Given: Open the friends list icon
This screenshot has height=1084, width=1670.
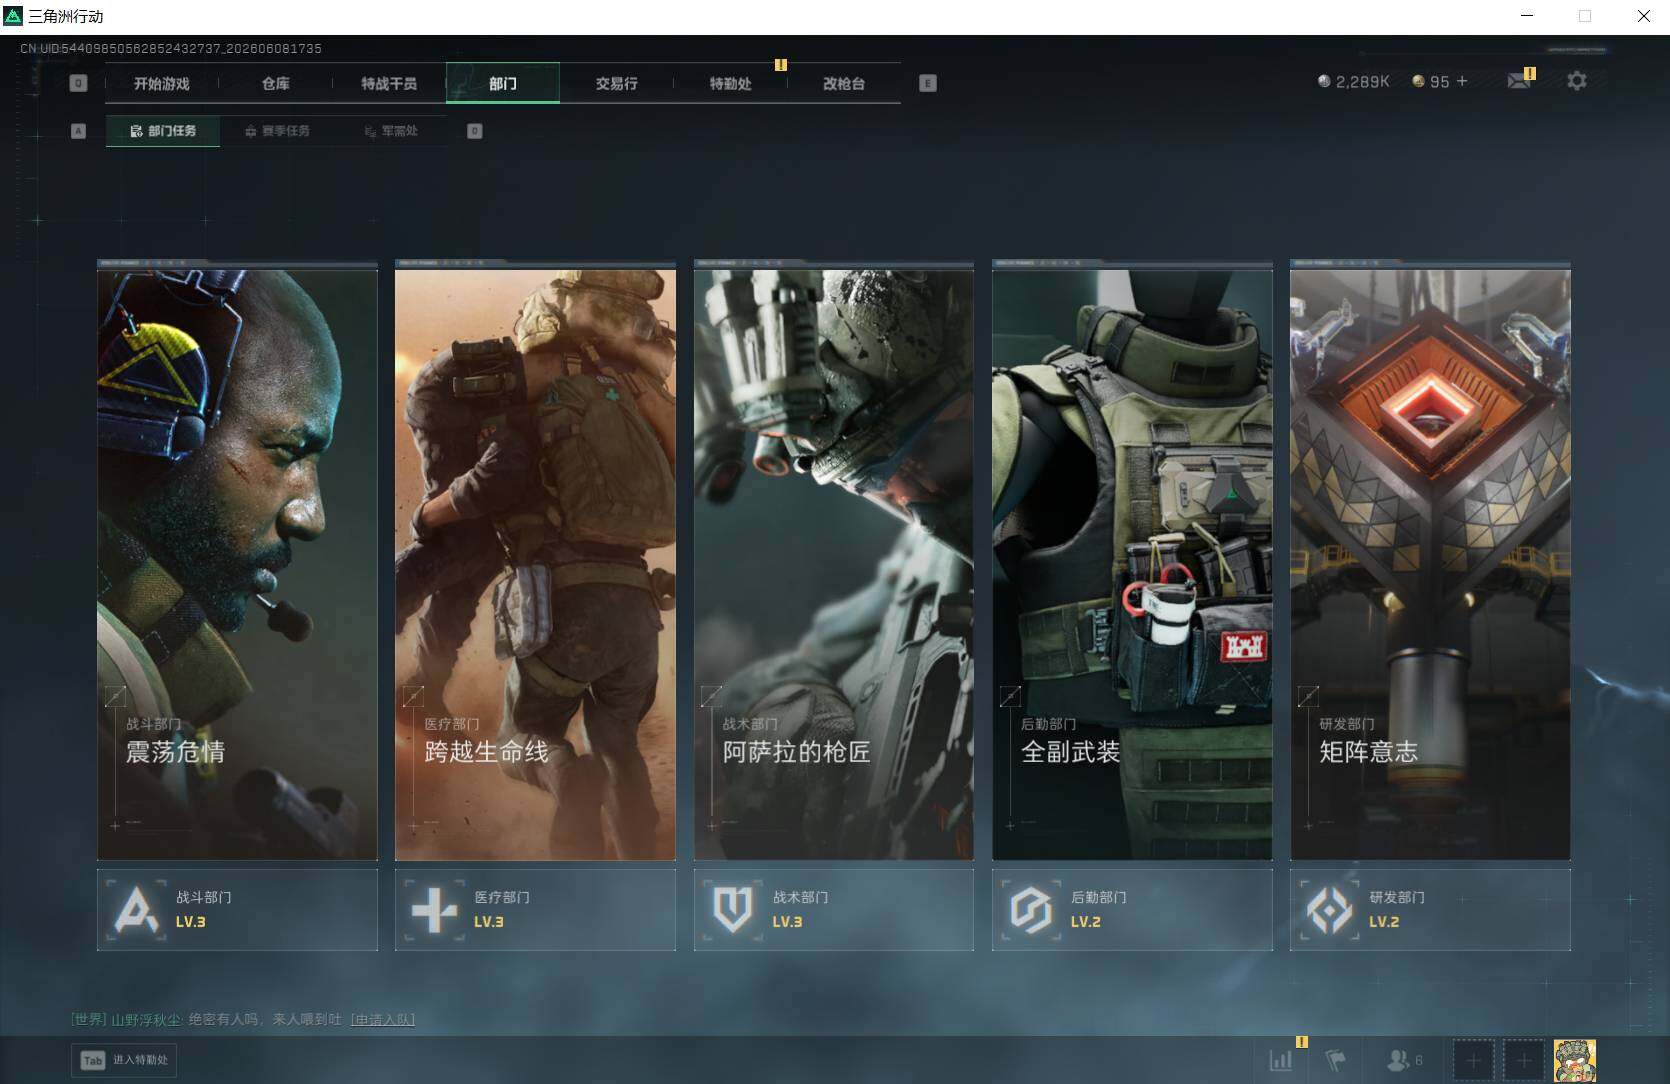Looking at the screenshot, I should (x=1398, y=1060).
